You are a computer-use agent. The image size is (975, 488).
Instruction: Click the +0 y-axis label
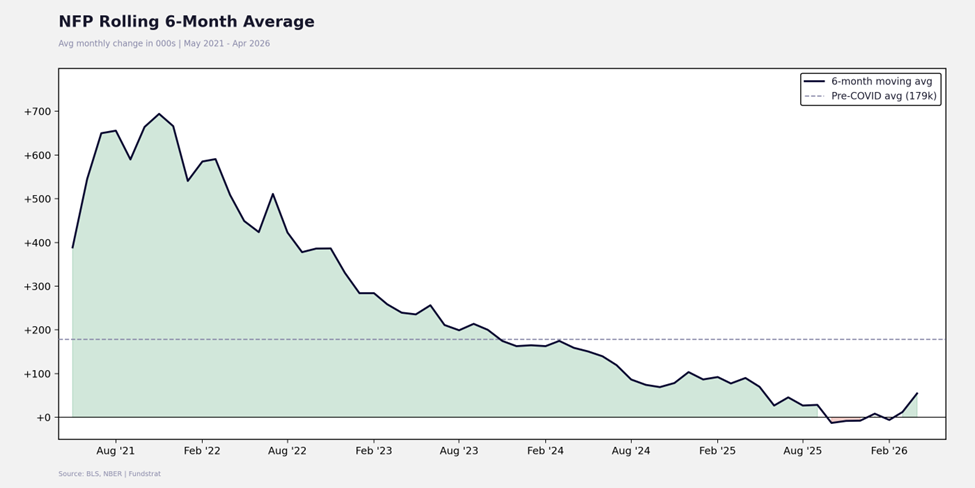(x=43, y=418)
